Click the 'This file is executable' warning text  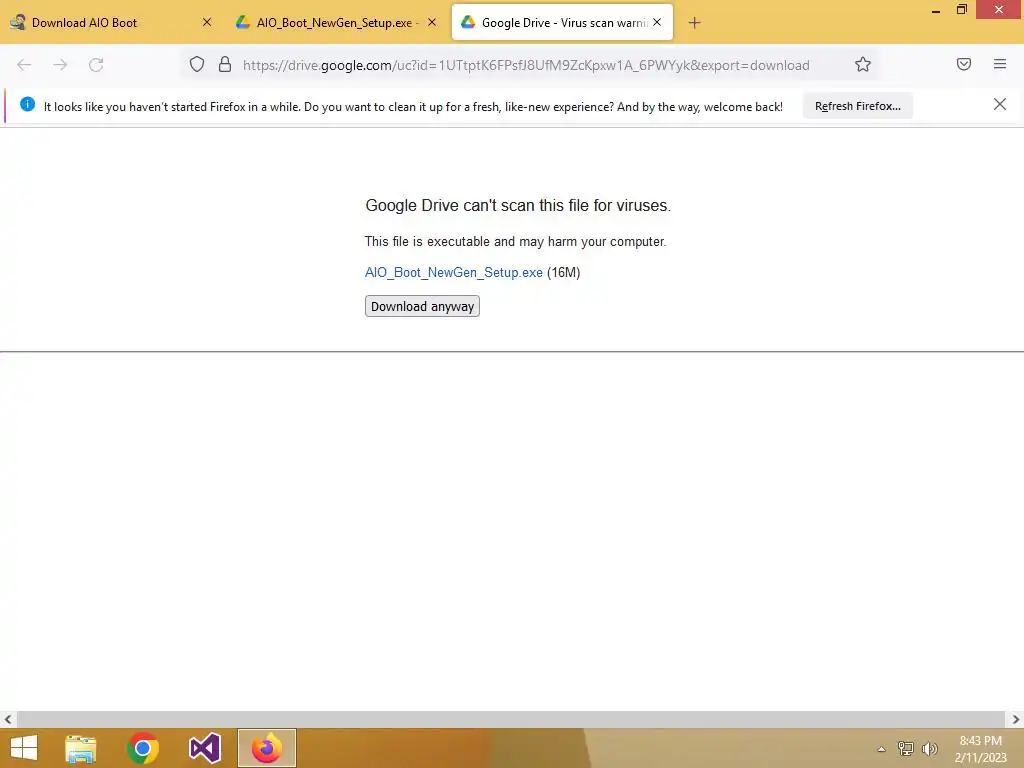click(515, 242)
